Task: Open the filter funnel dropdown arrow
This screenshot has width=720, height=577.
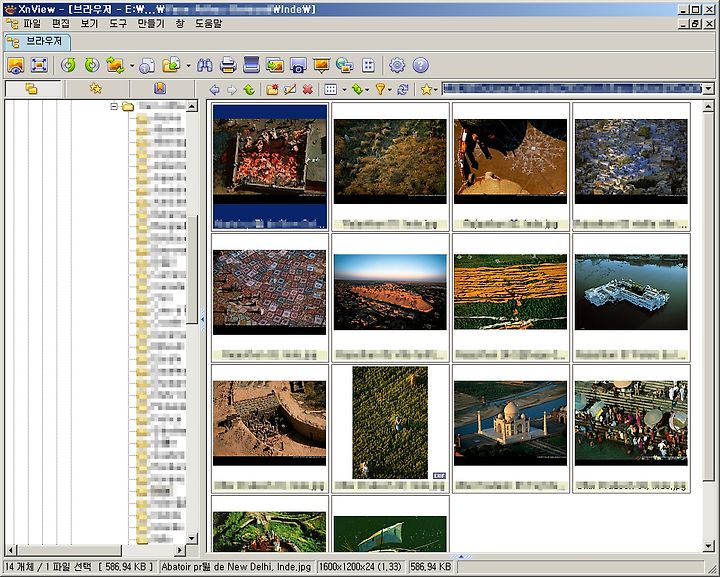Action: coord(389,90)
